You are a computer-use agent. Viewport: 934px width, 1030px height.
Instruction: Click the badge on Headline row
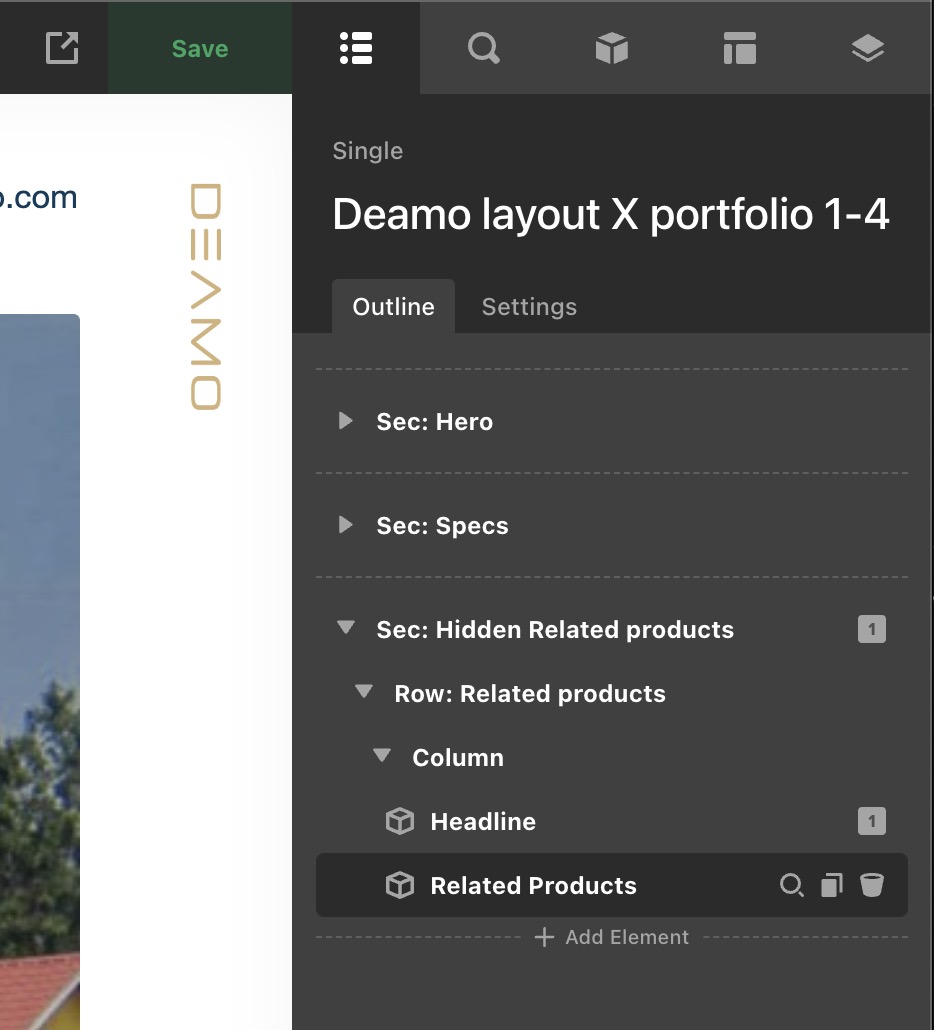[x=872, y=822]
